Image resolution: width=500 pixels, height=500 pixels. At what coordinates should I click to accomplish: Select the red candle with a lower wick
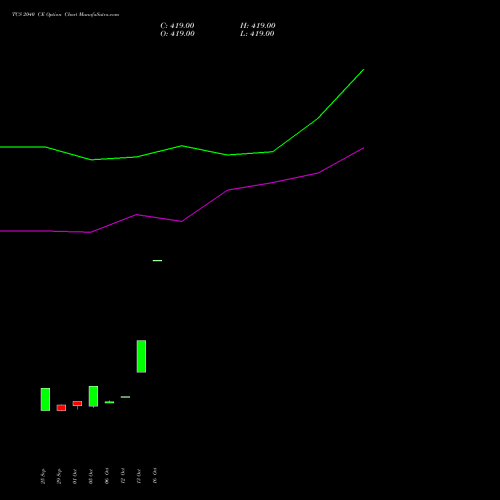[x=77, y=404]
